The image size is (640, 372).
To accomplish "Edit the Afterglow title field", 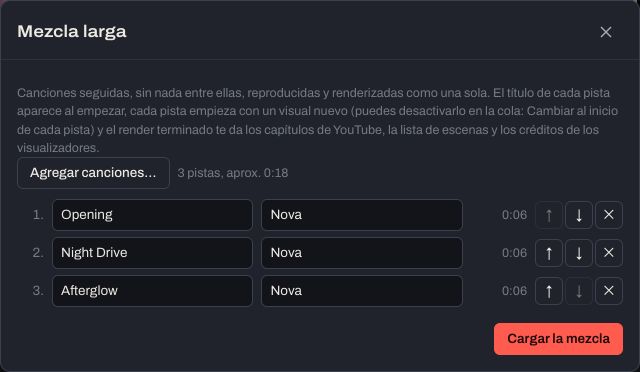I will point(152,291).
